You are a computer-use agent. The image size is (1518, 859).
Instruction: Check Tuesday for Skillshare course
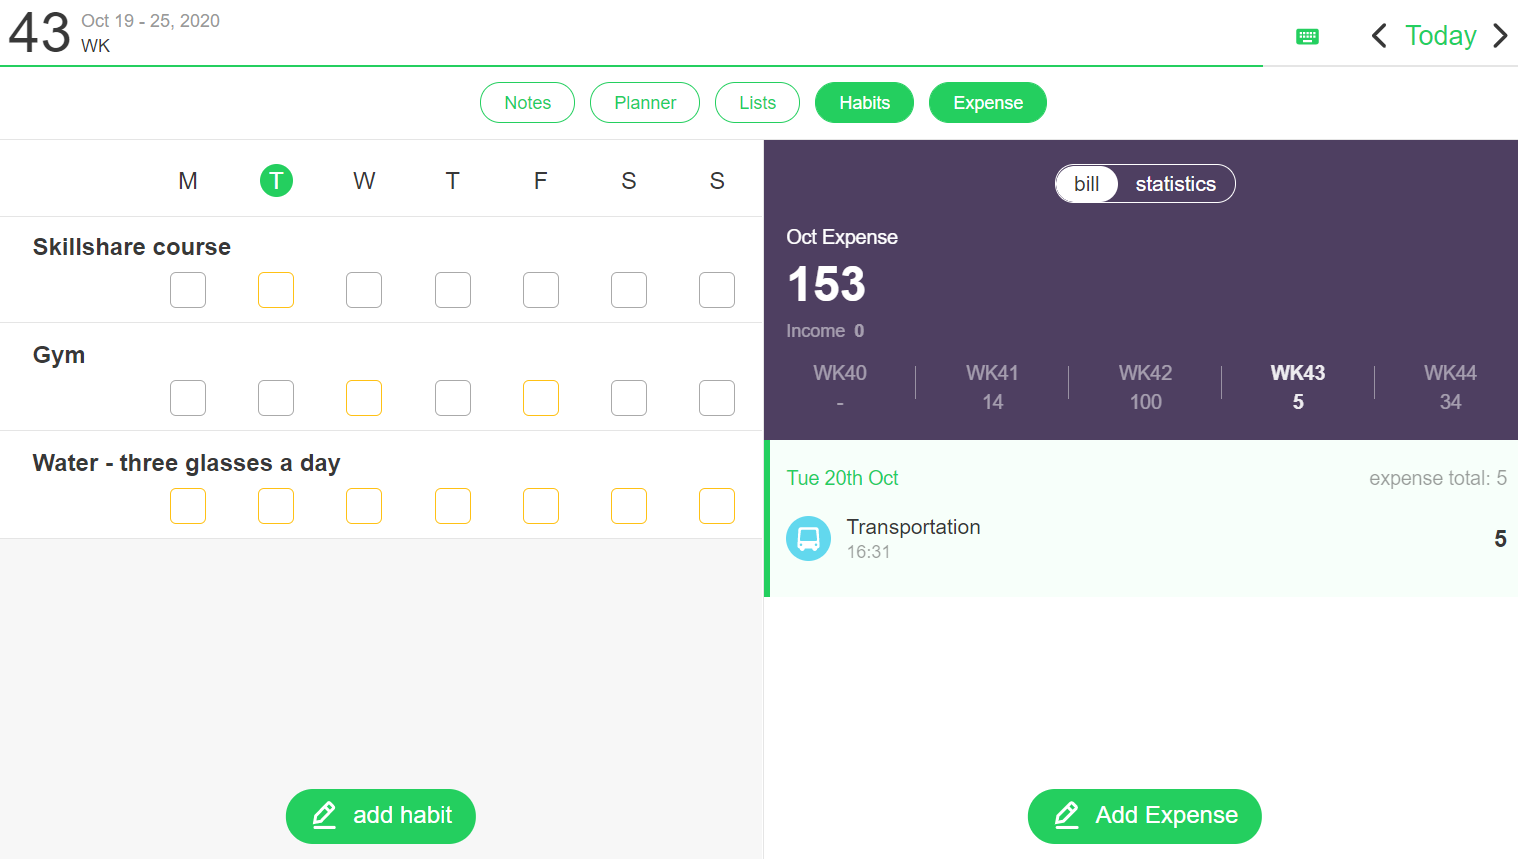276,290
